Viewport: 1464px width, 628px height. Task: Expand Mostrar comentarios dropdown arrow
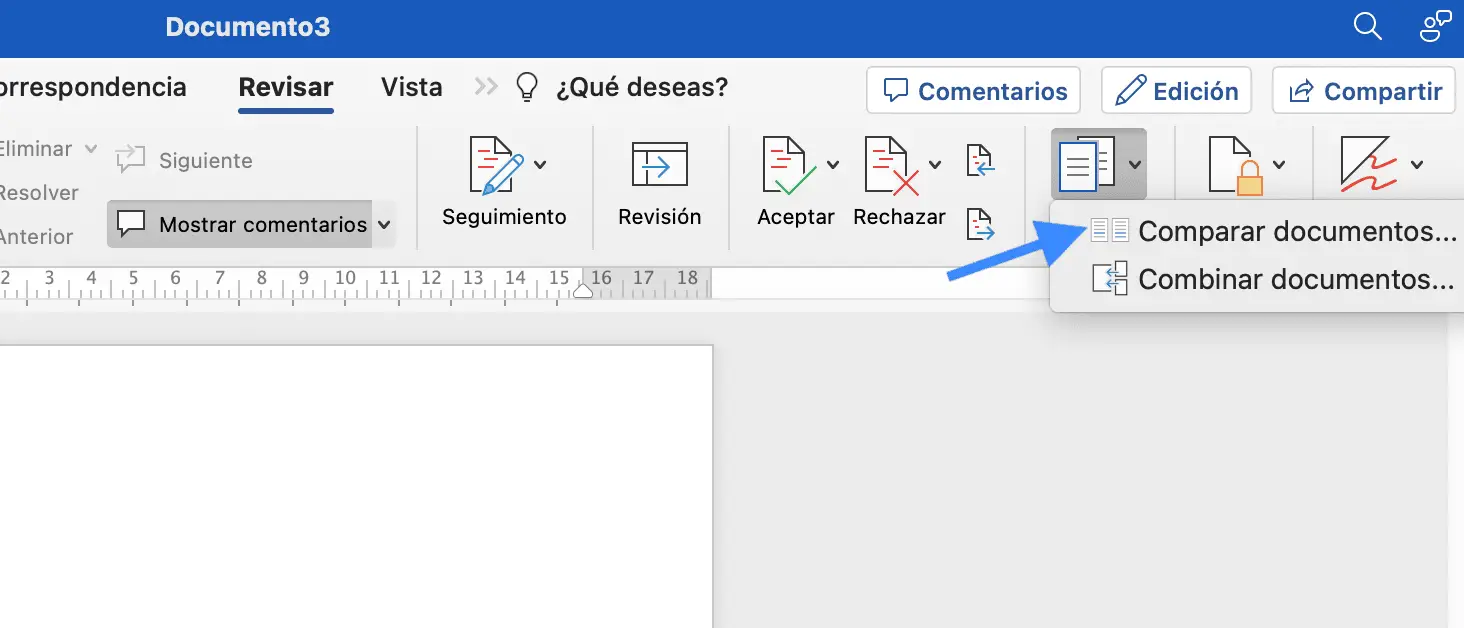click(x=384, y=225)
